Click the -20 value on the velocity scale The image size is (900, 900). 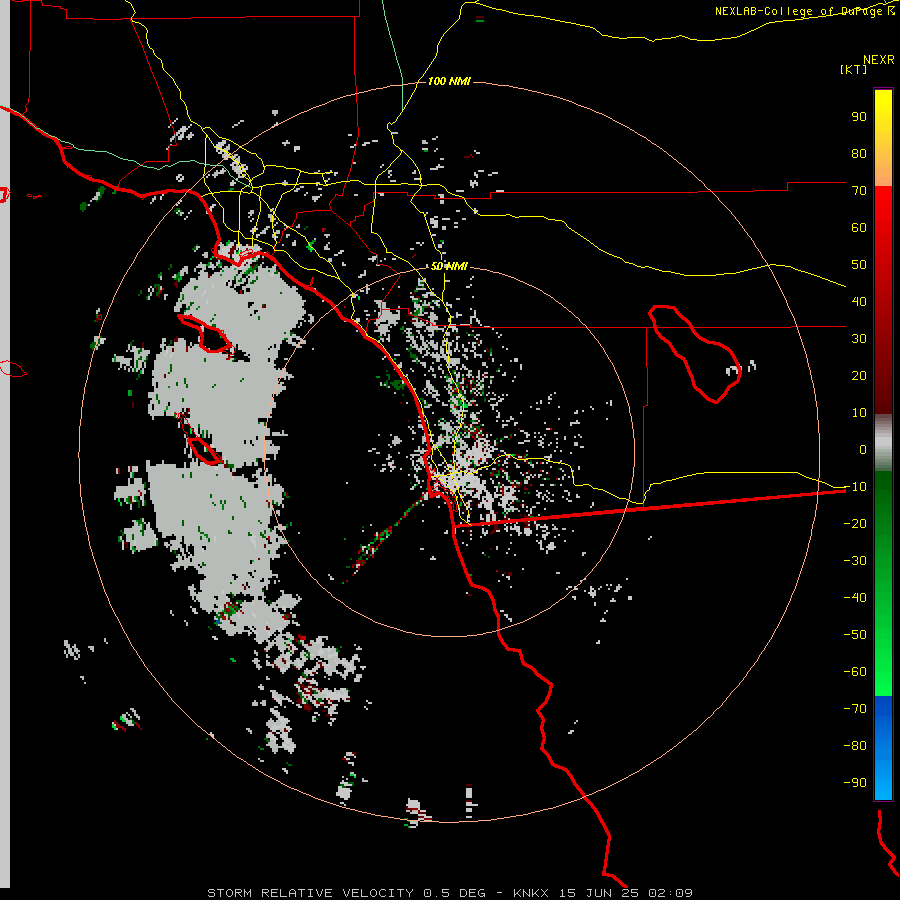click(855, 524)
